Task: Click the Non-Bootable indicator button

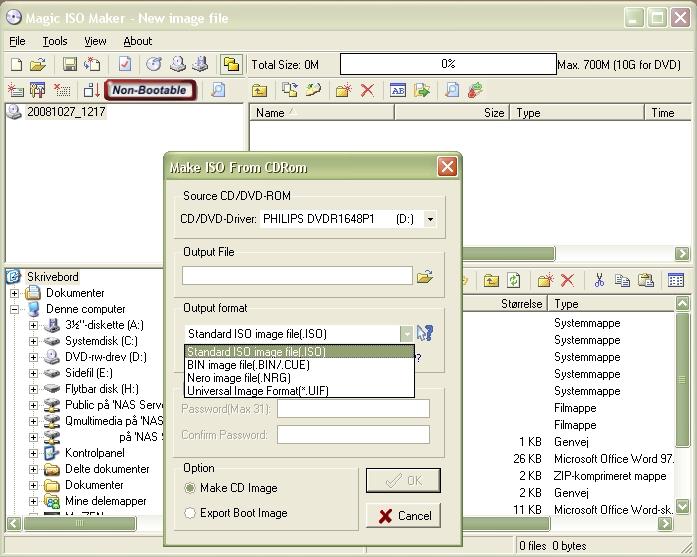Action: (x=149, y=90)
